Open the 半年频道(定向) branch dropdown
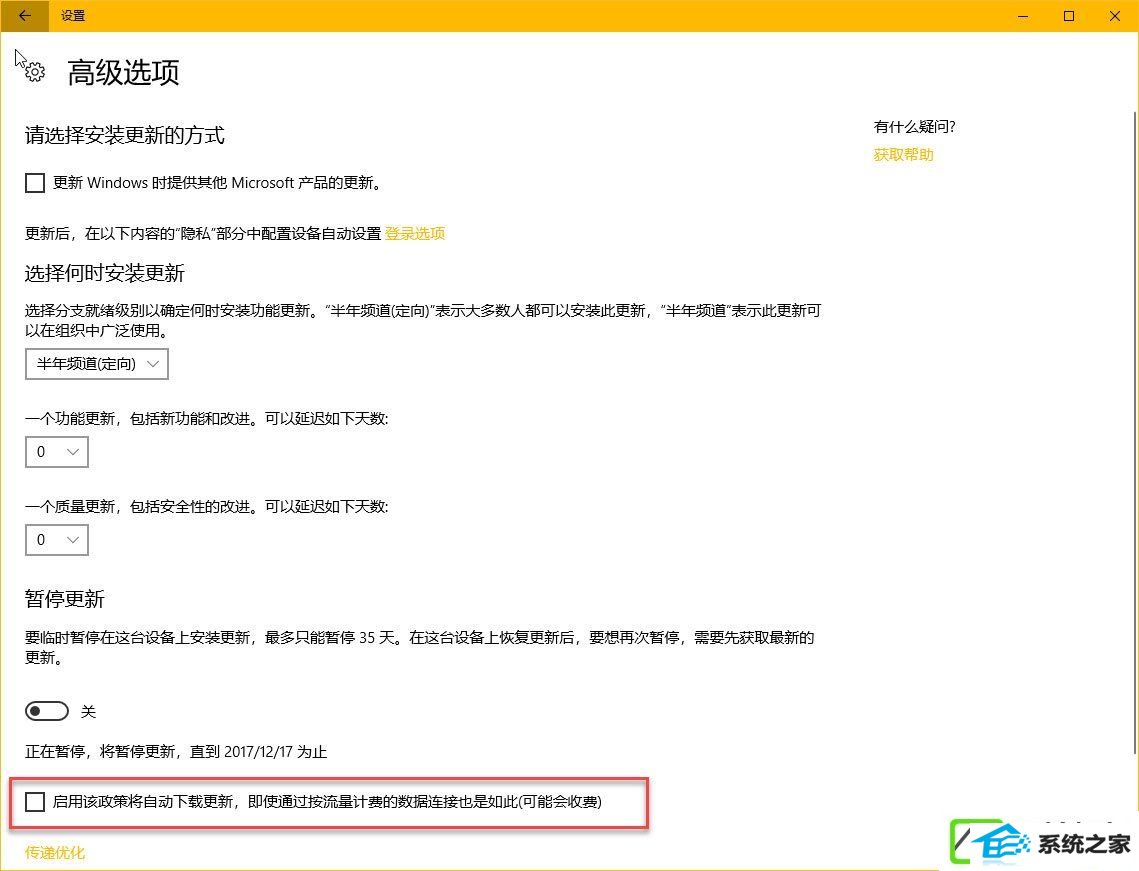The height and width of the screenshot is (871, 1139). (97, 364)
